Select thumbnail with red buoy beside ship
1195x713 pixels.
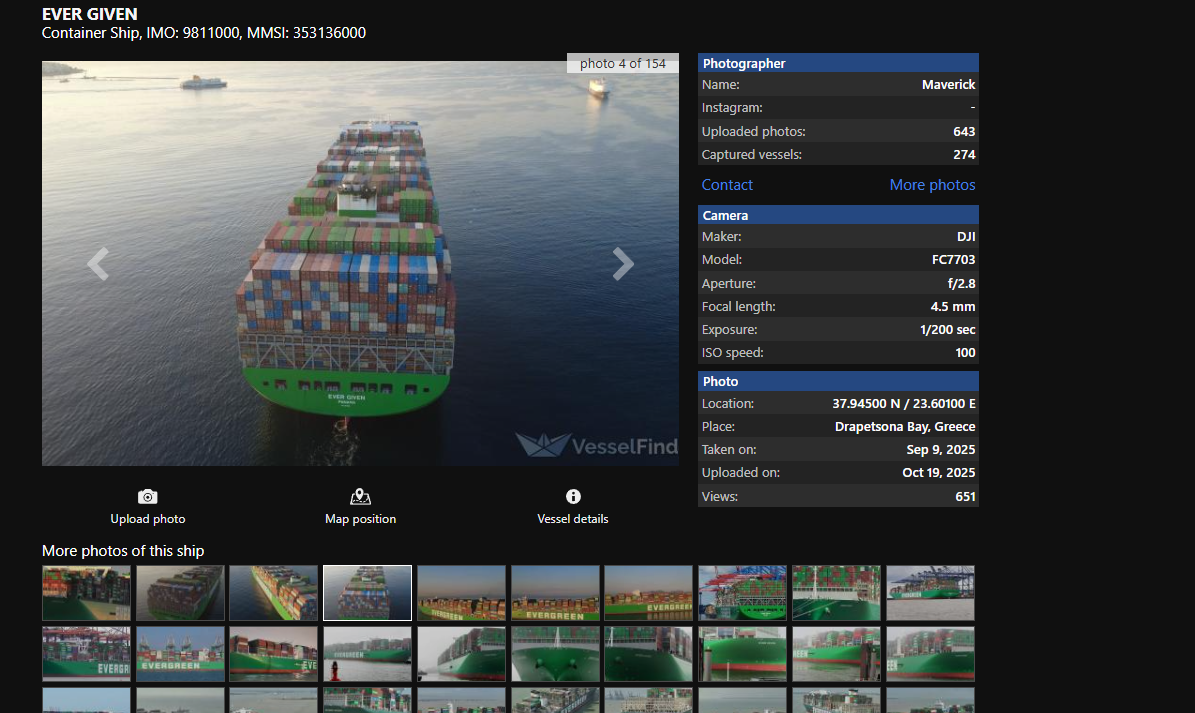[x=367, y=654]
